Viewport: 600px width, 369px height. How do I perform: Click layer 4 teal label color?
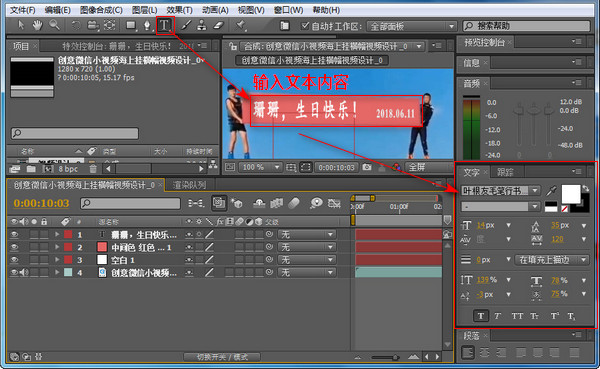(x=68, y=272)
